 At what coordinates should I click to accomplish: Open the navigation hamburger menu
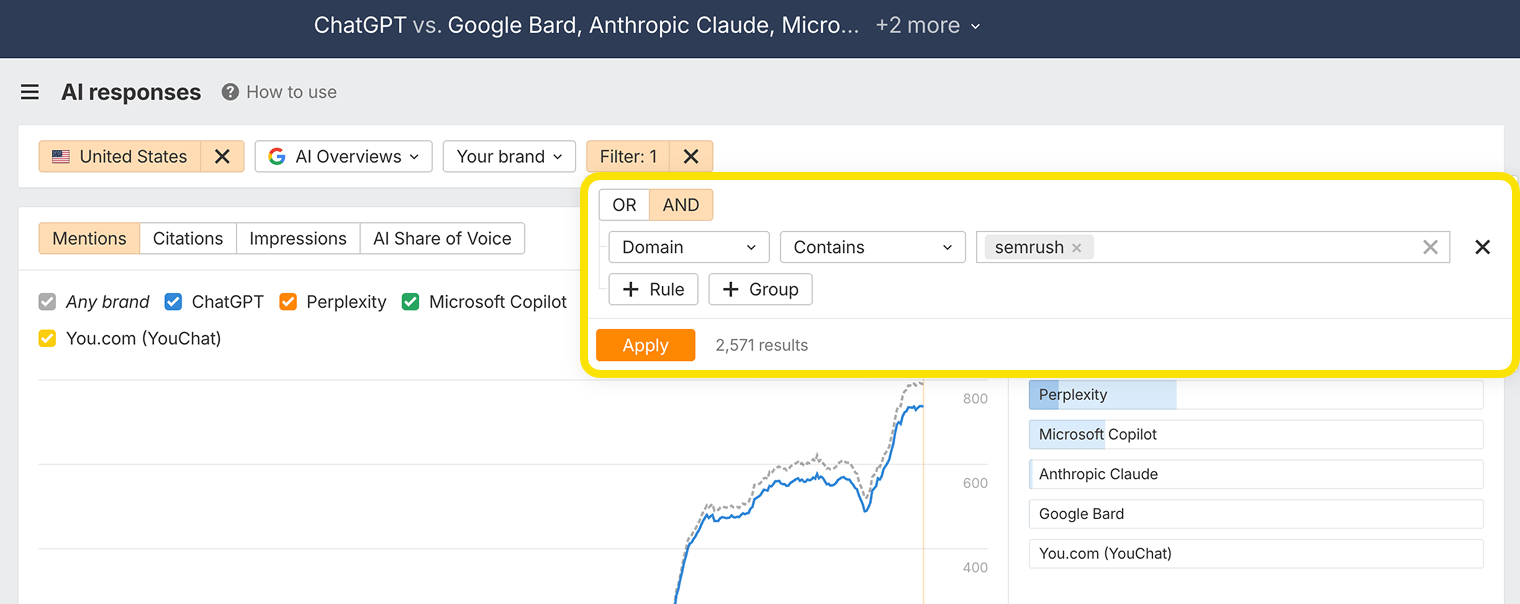tap(29, 91)
